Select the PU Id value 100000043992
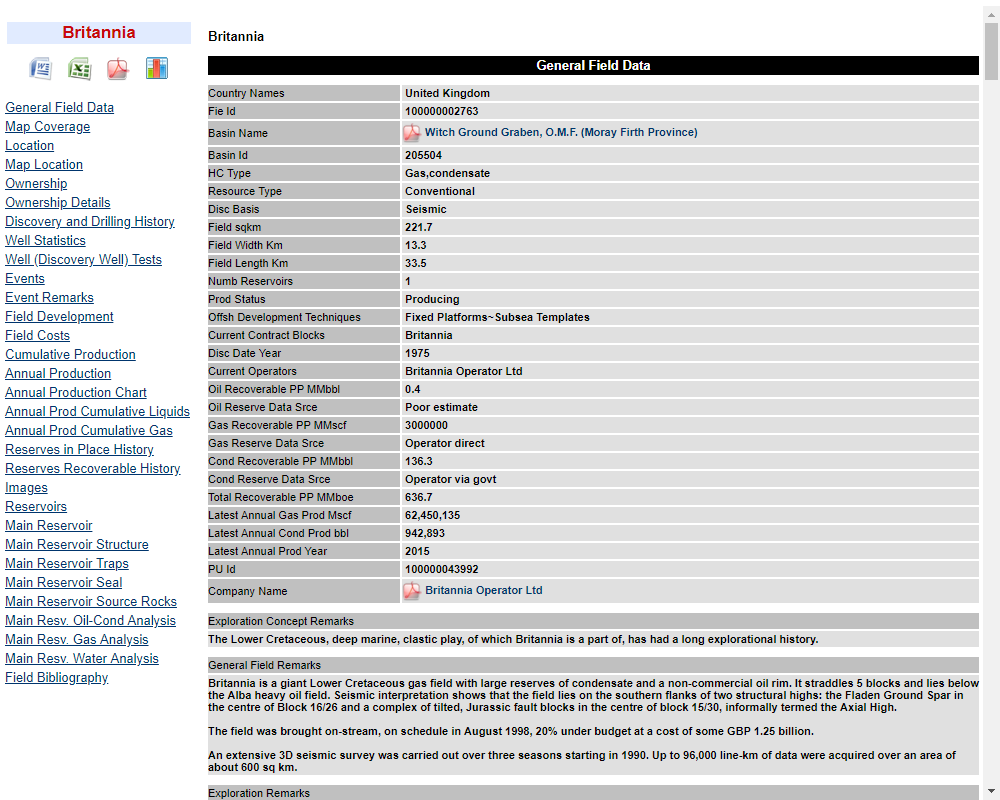Screen dimensions: 1000x800 coord(442,570)
